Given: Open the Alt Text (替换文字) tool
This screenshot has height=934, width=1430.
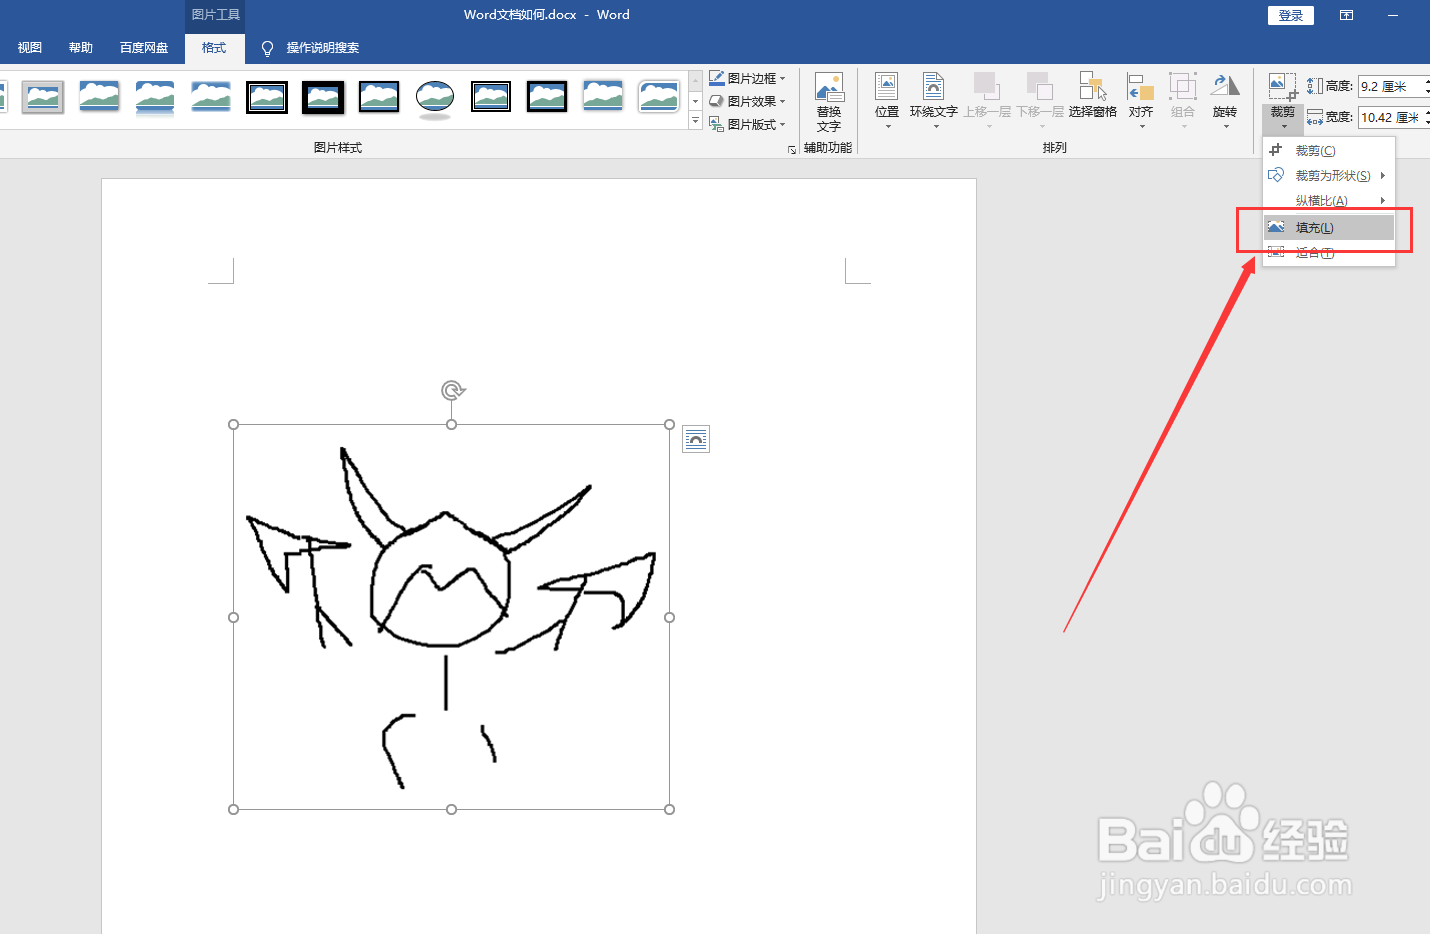Looking at the screenshot, I should [828, 102].
